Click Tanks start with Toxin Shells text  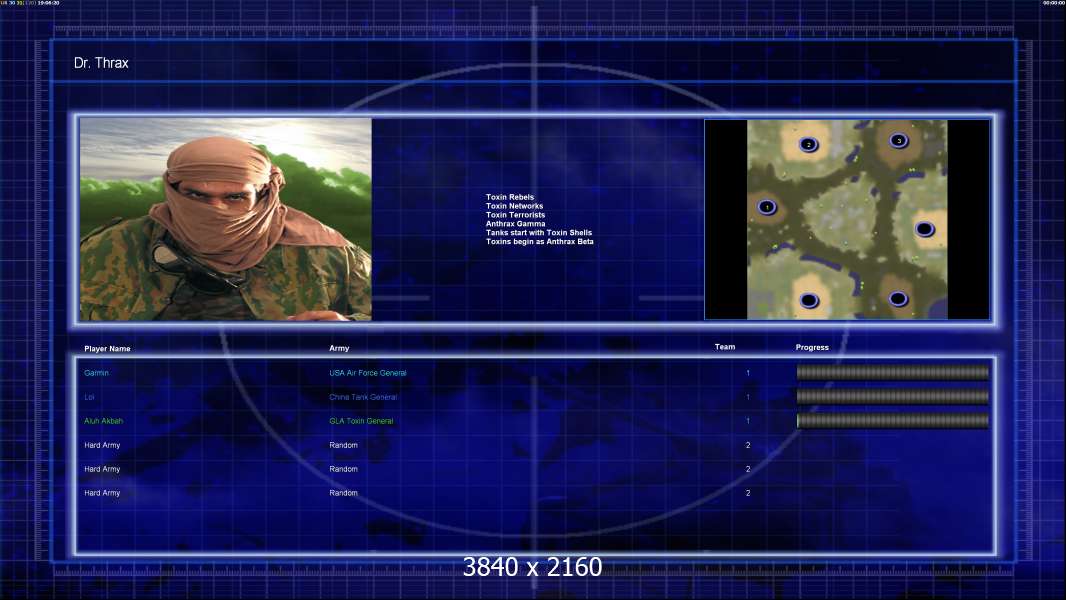click(x=539, y=232)
